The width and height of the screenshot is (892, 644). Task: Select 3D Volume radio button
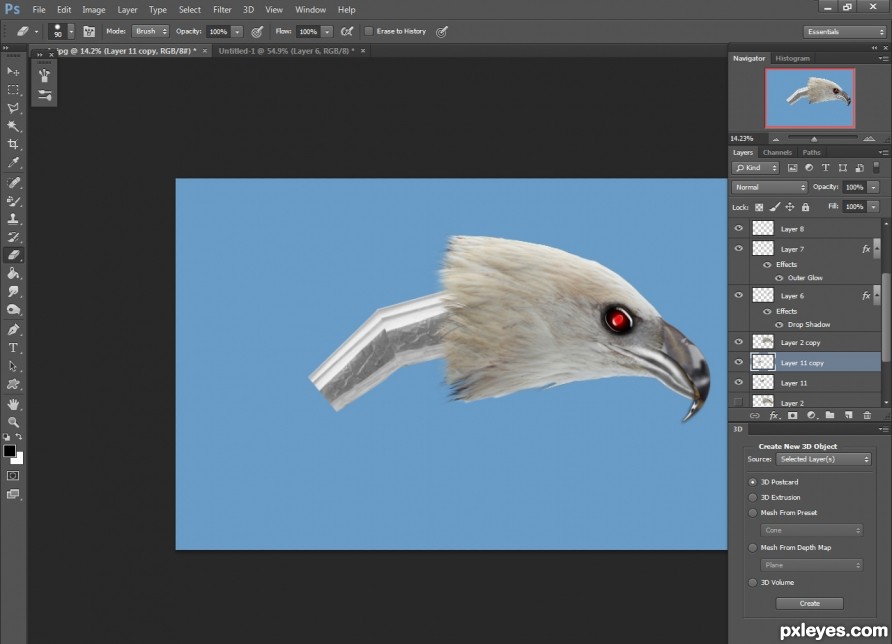coord(753,583)
